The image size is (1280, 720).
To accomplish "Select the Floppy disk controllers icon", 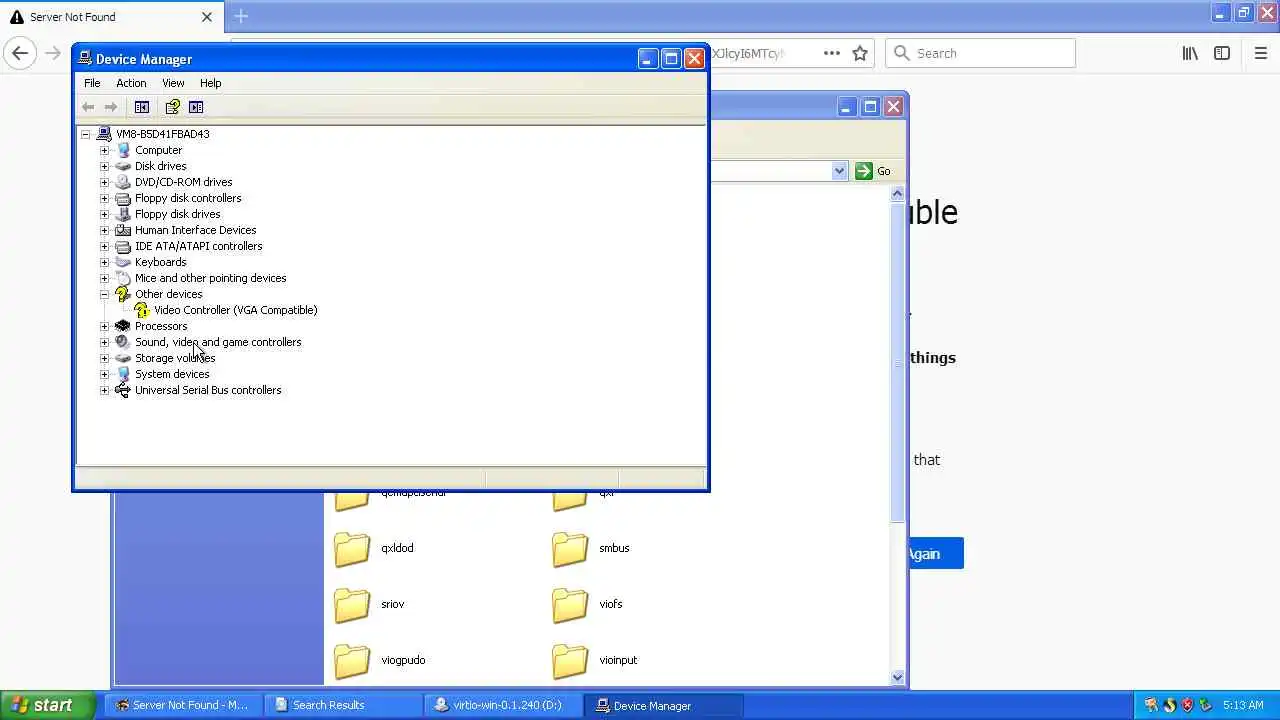I will tap(123, 198).
